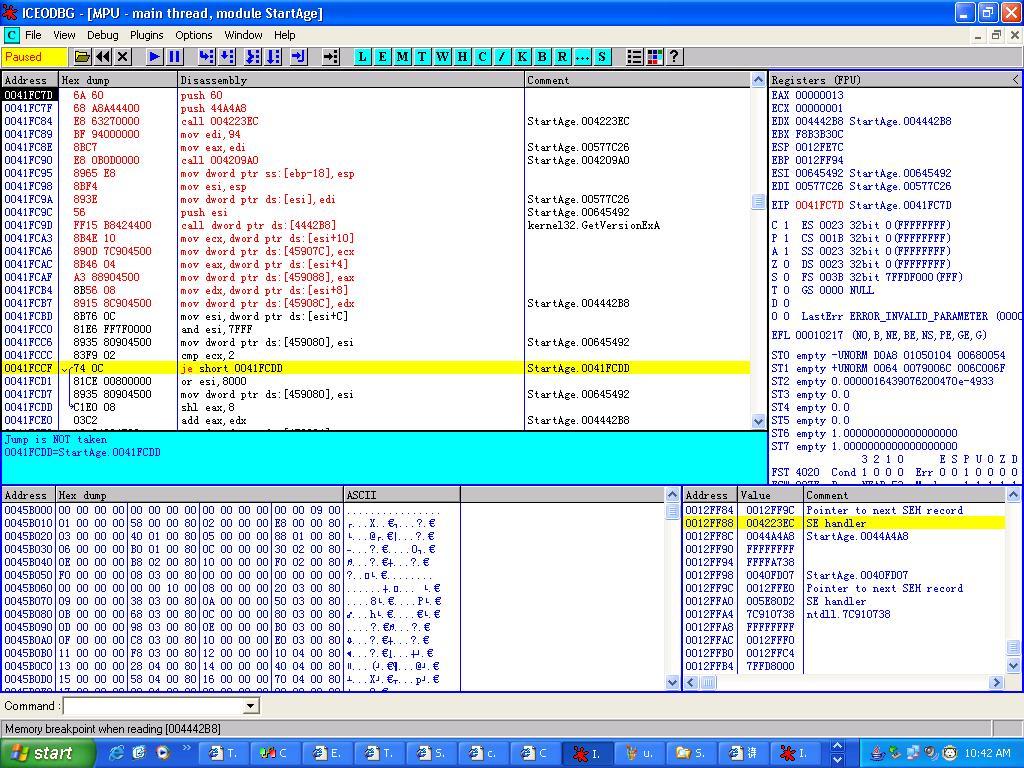Click the EIP 0041FC7D register line
The image size is (1024, 768).
pyautogui.click(x=861, y=205)
